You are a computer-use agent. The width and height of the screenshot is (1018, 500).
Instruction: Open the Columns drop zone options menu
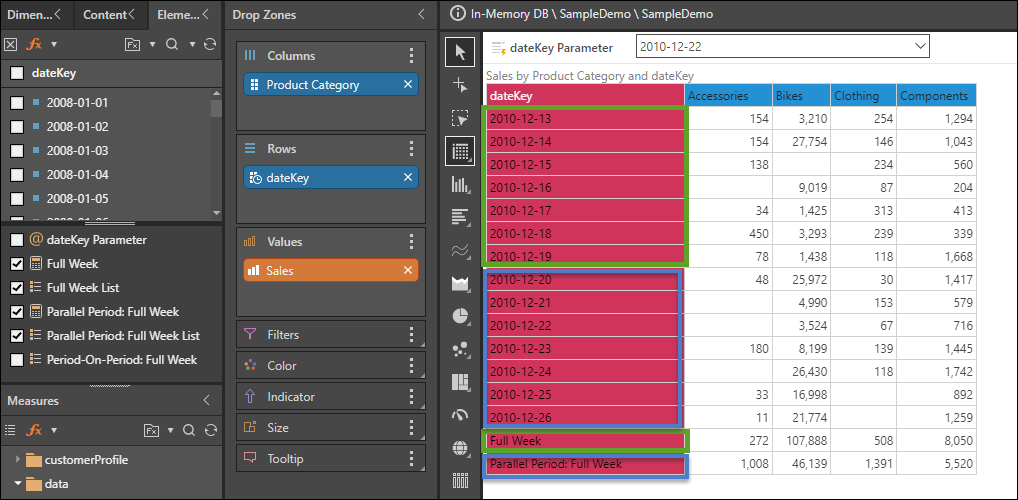(x=411, y=56)
